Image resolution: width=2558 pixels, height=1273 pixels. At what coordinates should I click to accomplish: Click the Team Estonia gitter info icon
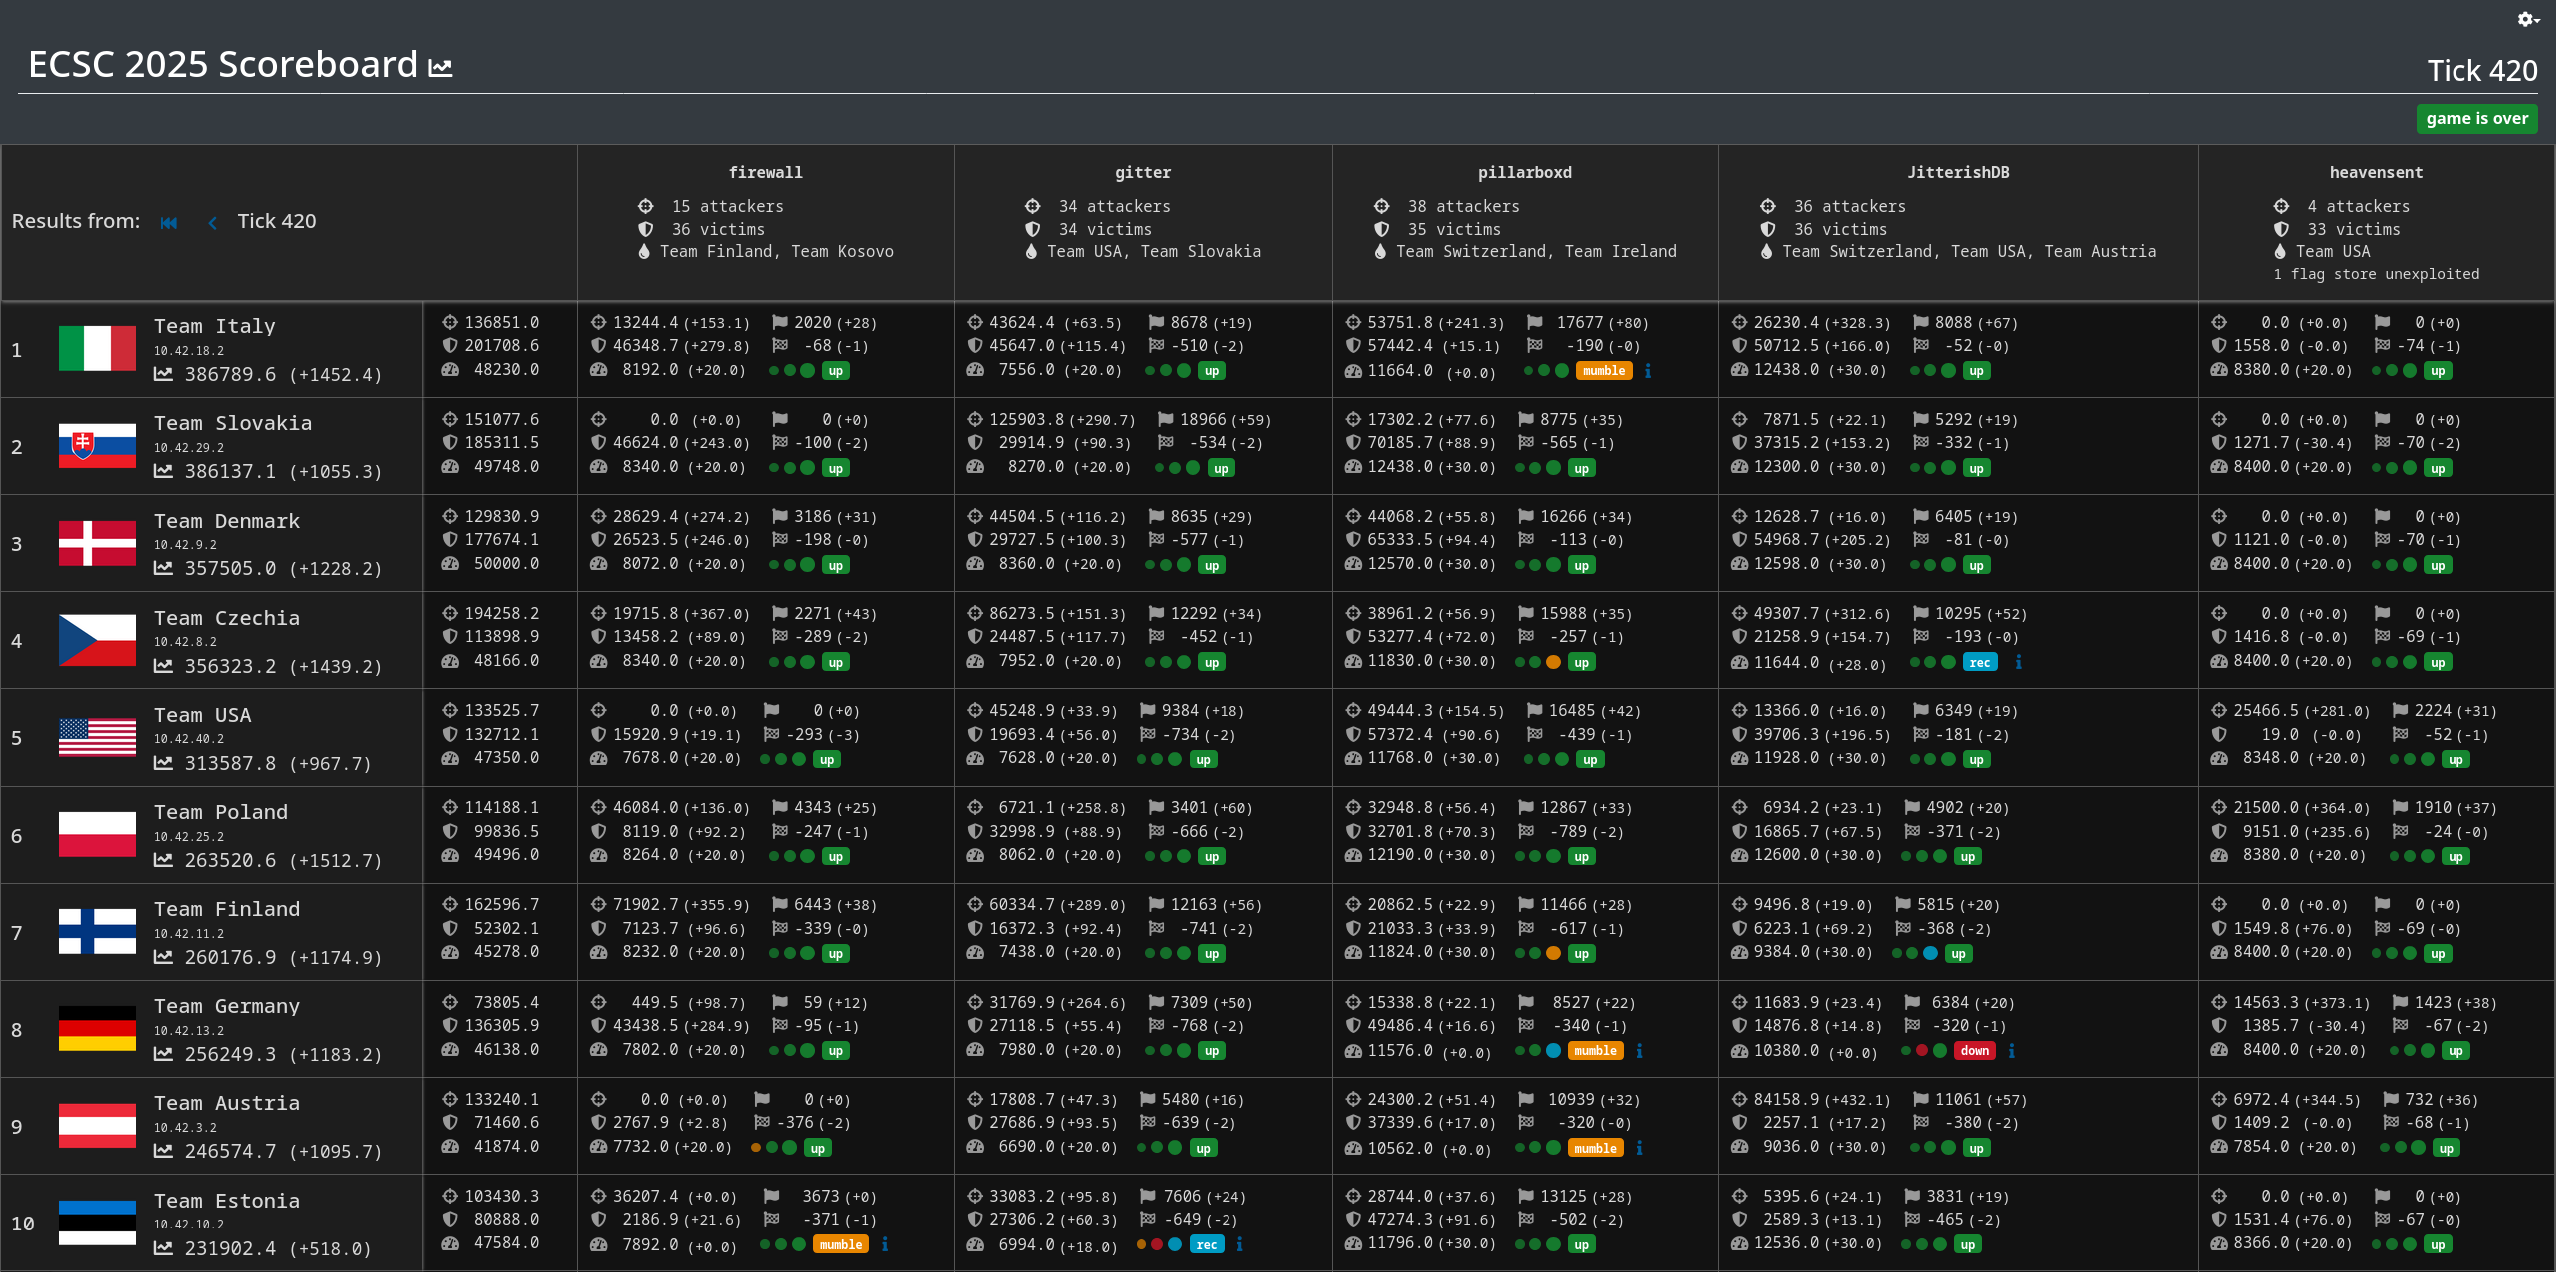tap(1239, 1244)
